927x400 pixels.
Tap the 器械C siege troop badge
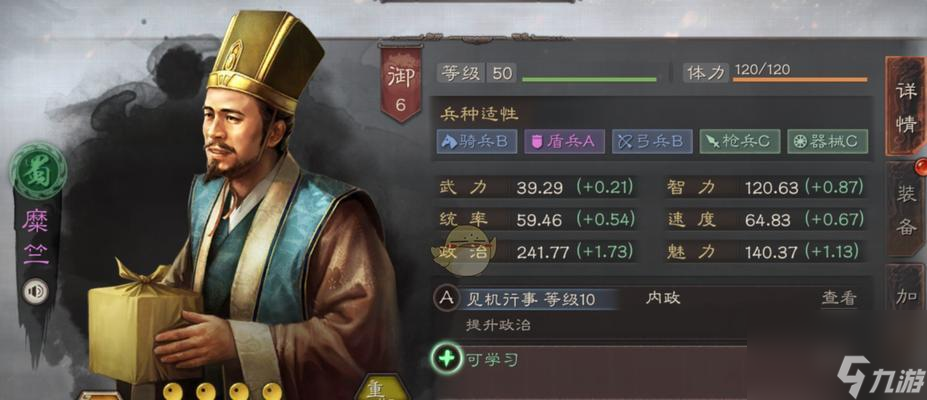[x=828, y=142]
